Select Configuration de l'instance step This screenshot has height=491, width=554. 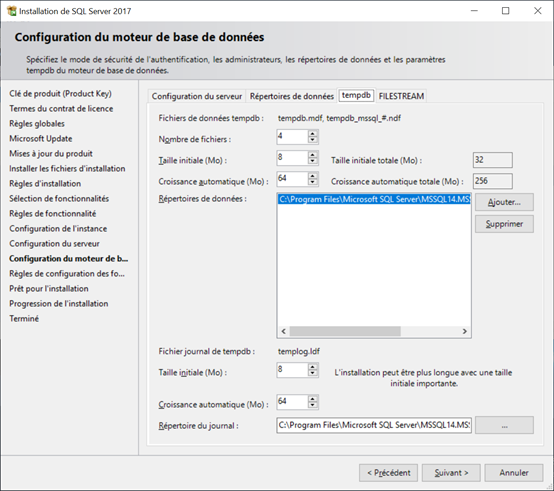[x=58, y=229]
